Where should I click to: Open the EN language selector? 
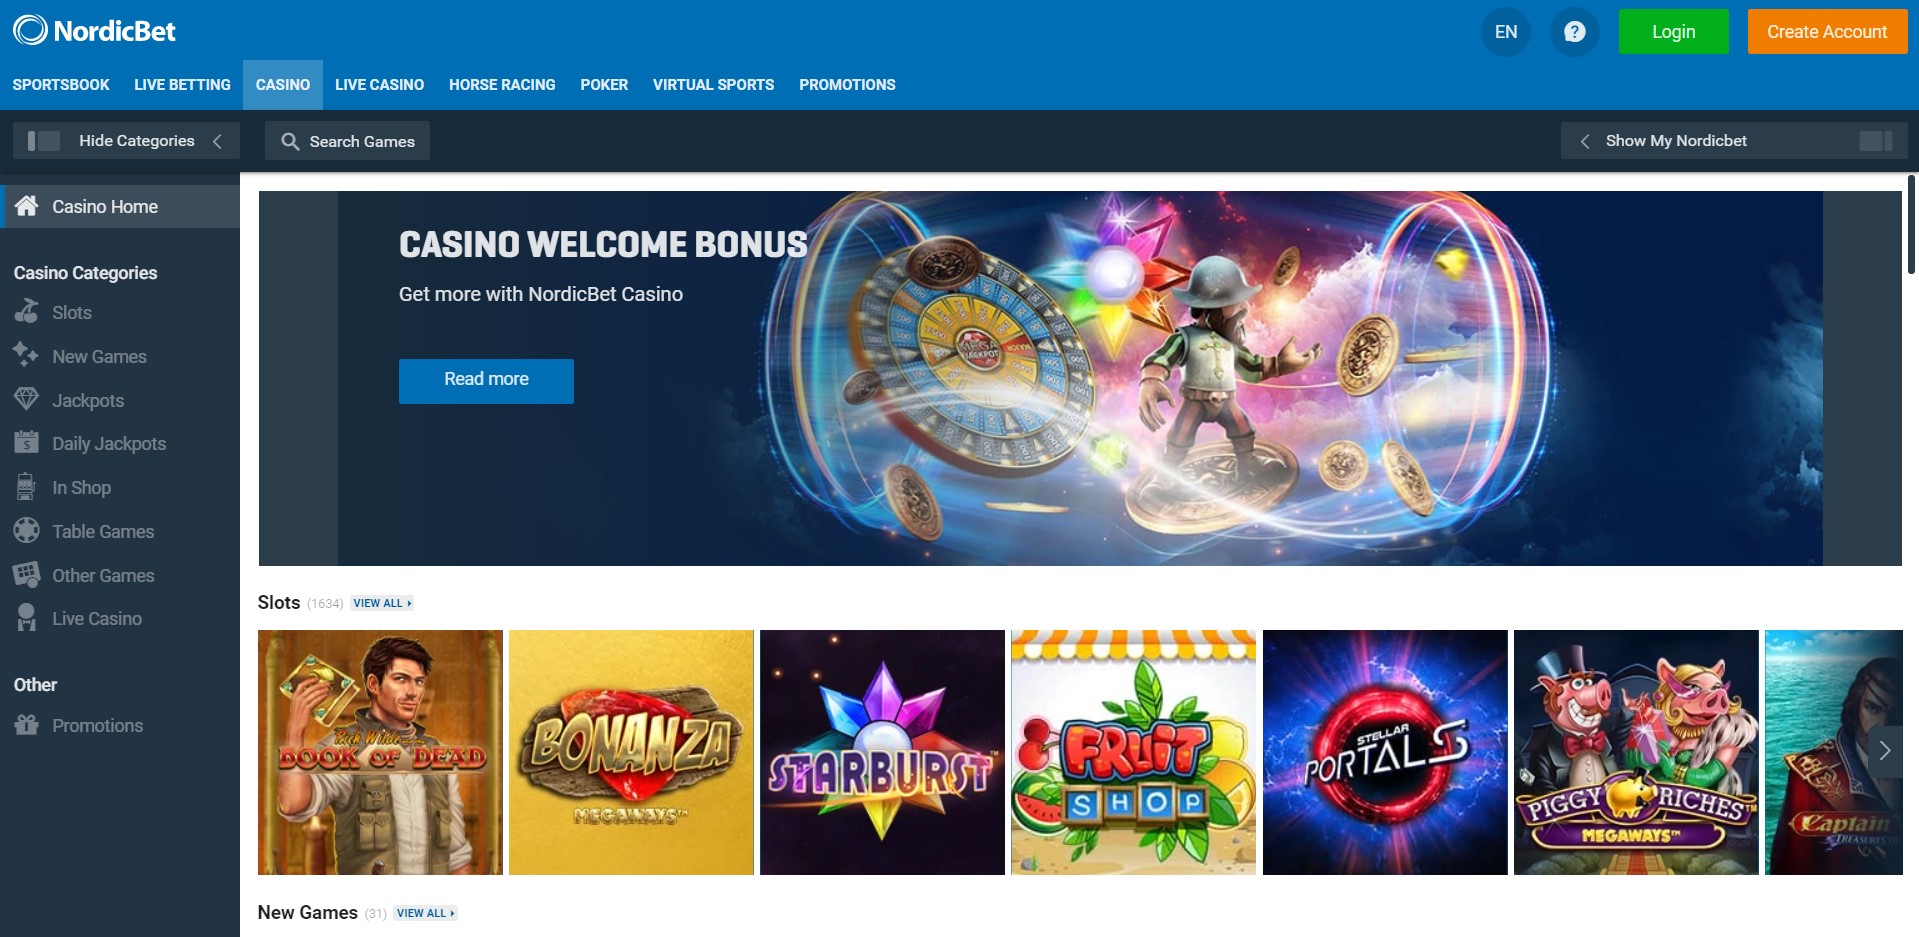[x=1506, y=32]
